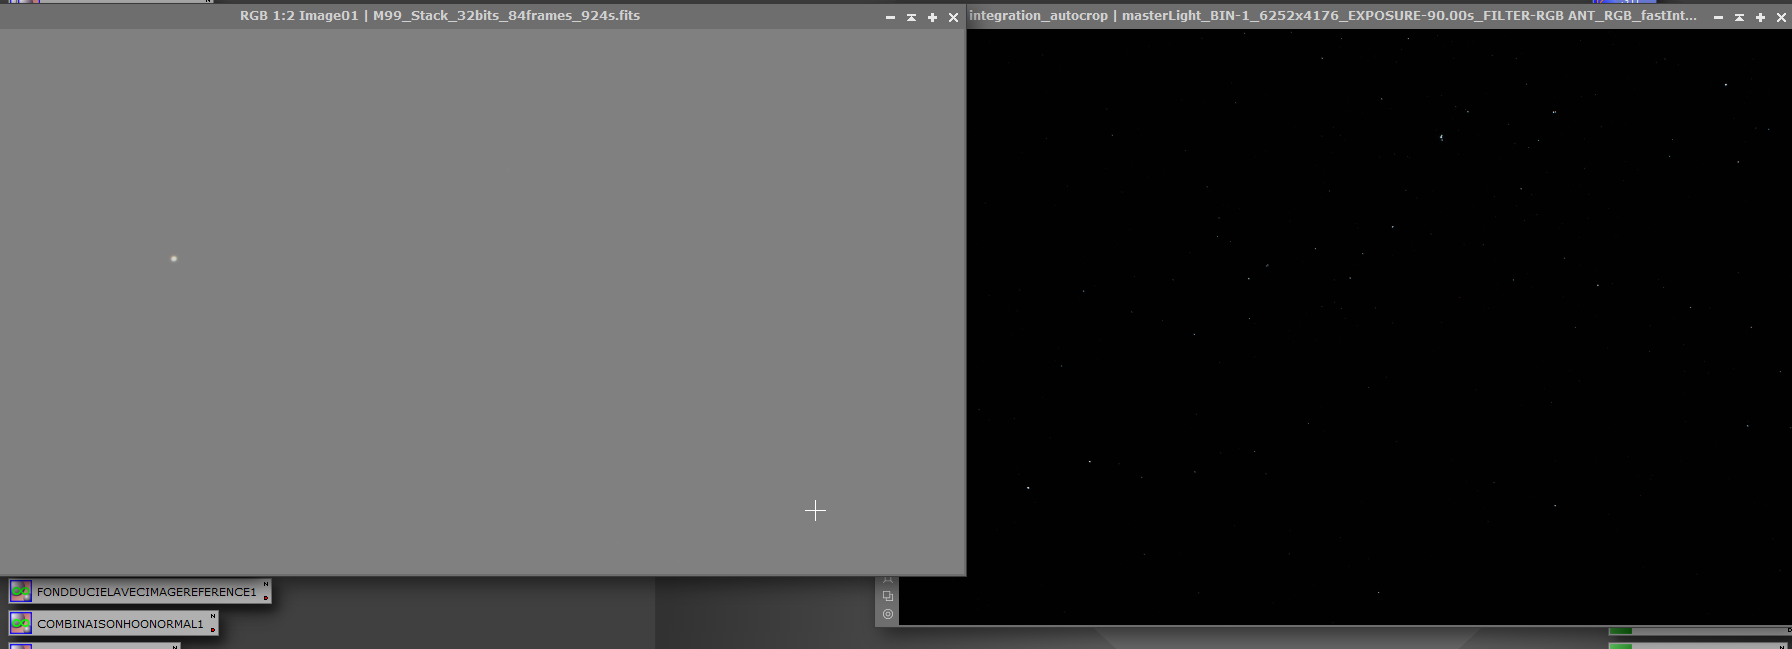Click the overlapping squares icon beside image window
Image resolution: width=1792 pixels, height=649 pixels.
[x=888, y=596]
